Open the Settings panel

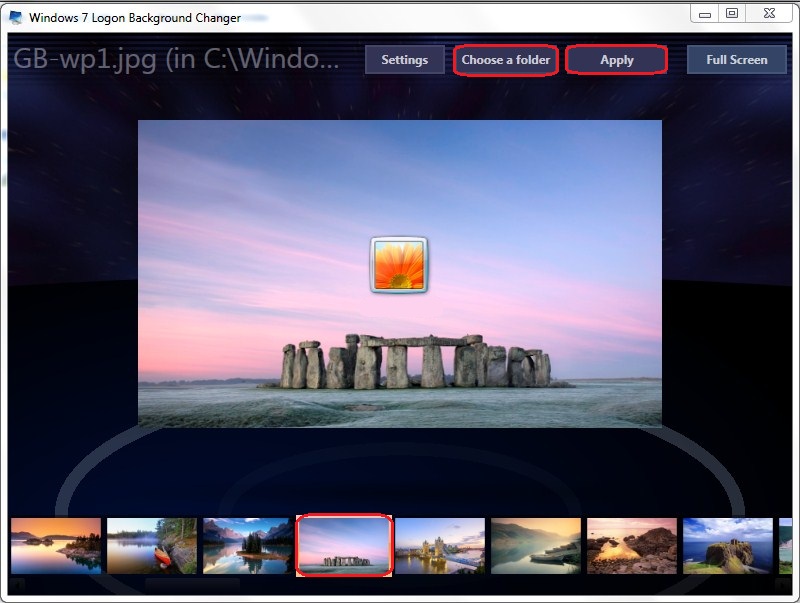point(404,60)
